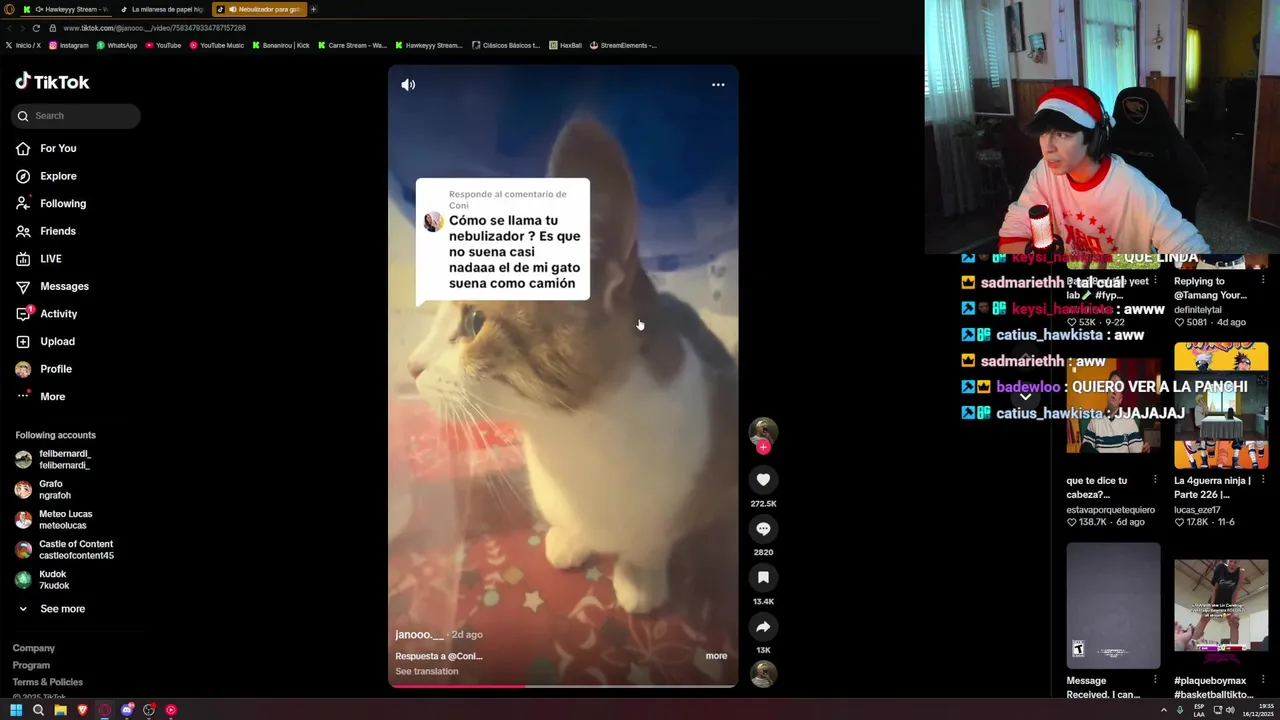Open a new browser tab
Screen dimensions: 1280x720
coord(313,9)
